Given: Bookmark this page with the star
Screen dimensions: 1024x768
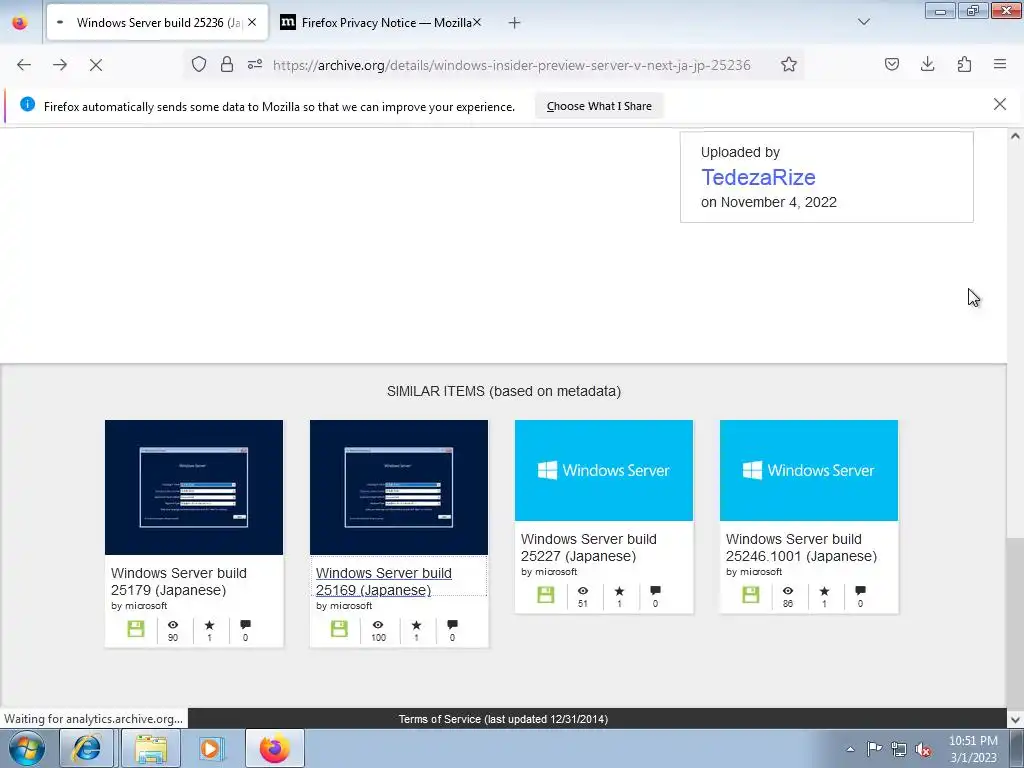Looking at the screenshot, I should coord(789,64).
